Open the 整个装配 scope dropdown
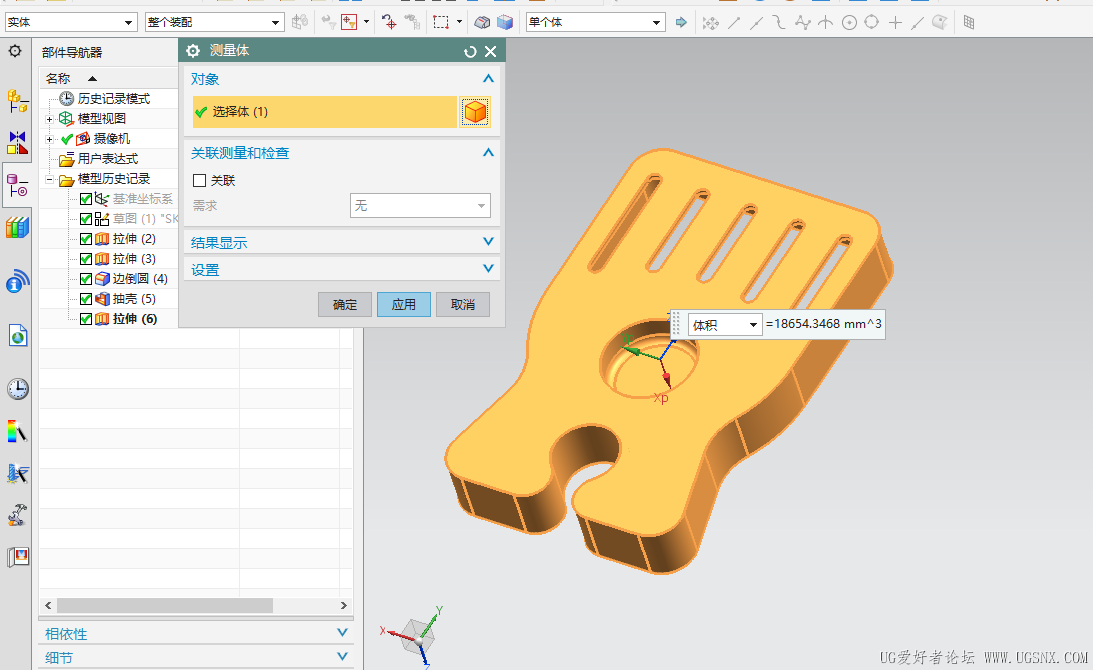Image resolution: width=1093 pixels, height=670 pixels. (x=215, y=22)
